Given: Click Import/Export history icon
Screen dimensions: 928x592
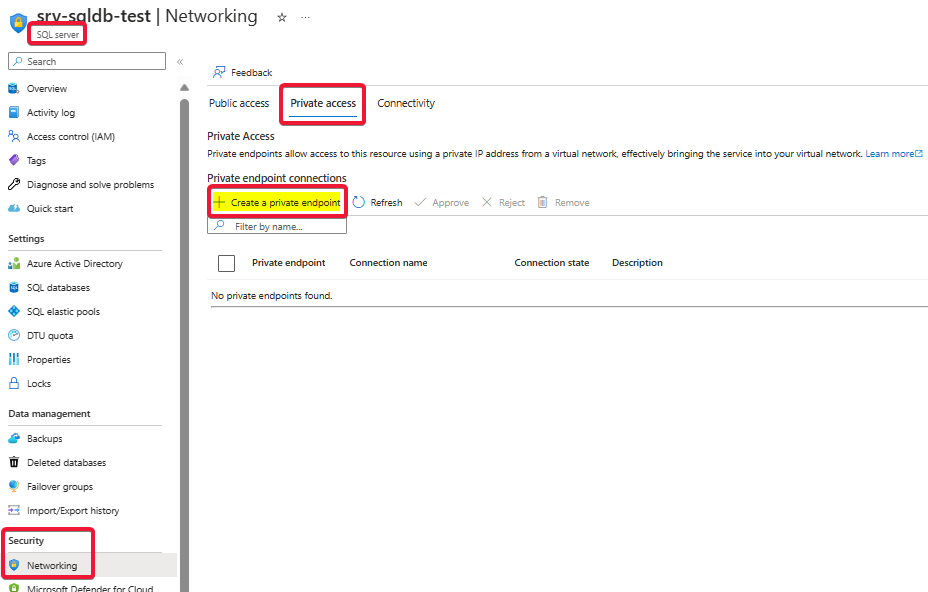Looking at the screenshot, I should coord(14,510).
